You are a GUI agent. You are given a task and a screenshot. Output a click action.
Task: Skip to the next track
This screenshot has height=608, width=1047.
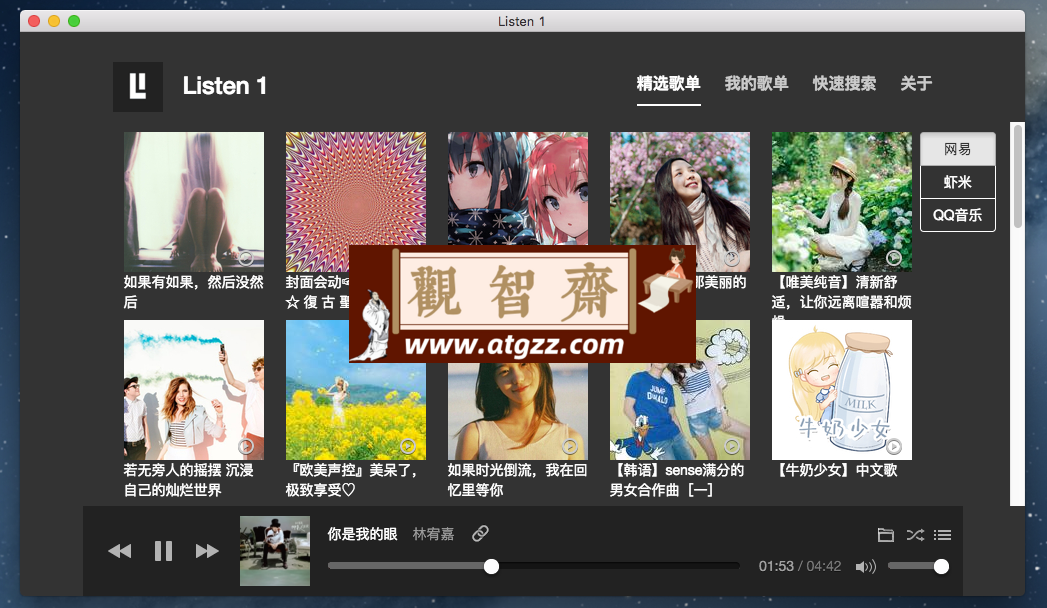click(x=207, y=551)
